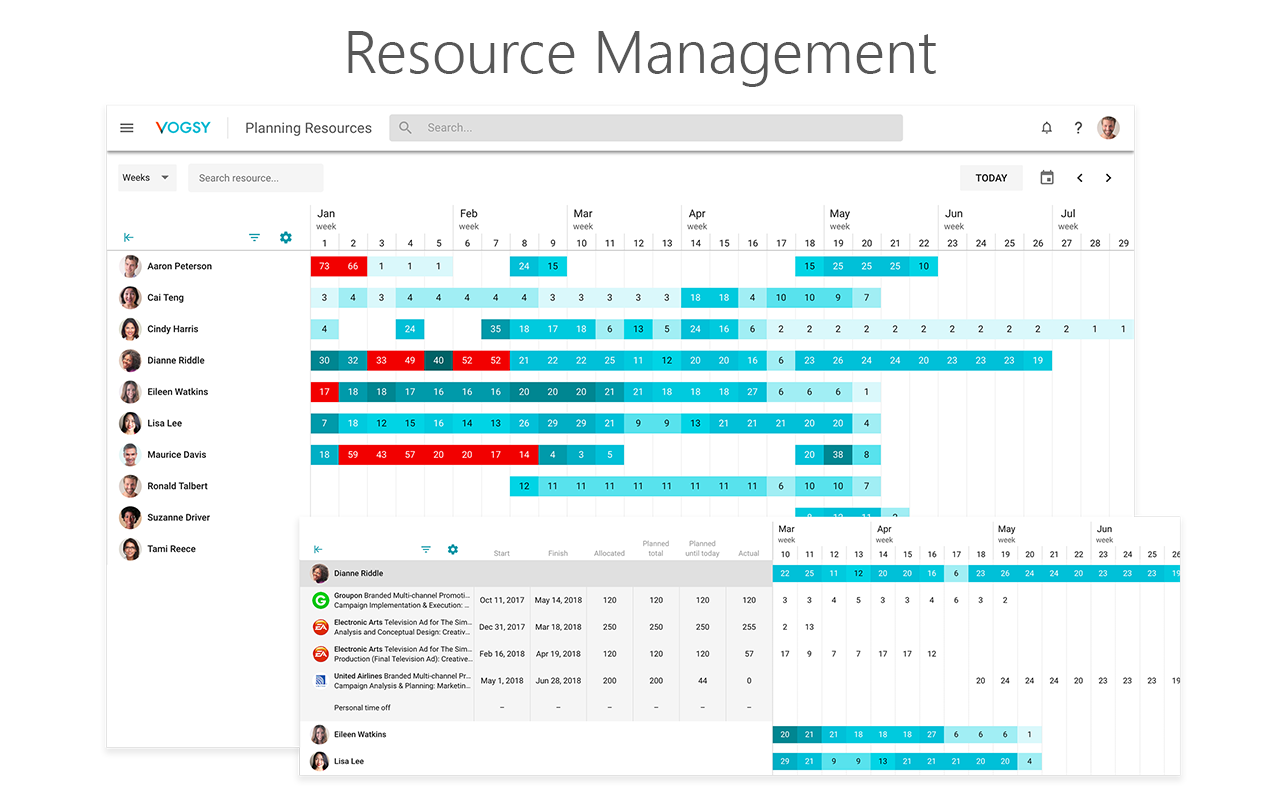Click the United Airlines project logo
Screen dimensions: 1280x800
click(x=318, y=680)
